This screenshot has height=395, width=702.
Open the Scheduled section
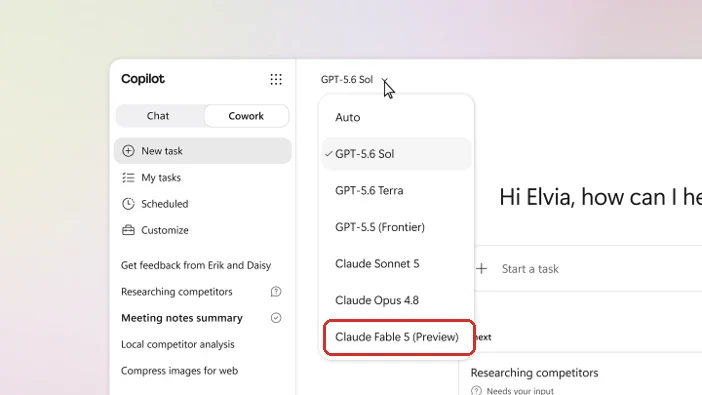pos(203,204)
